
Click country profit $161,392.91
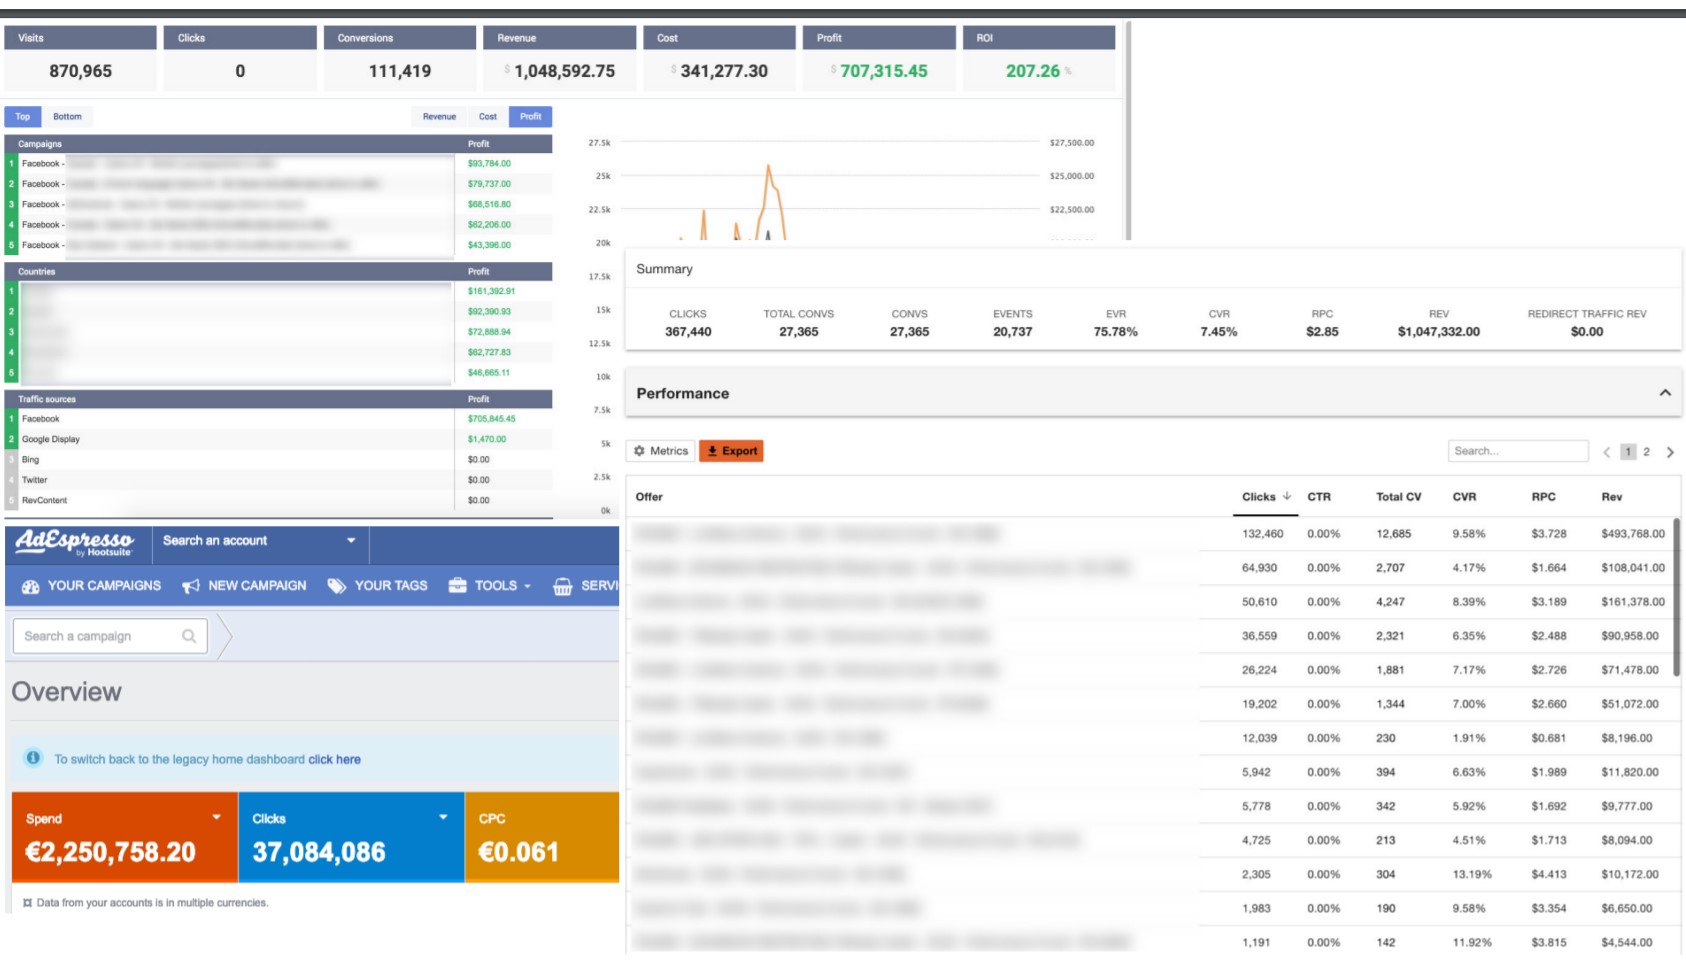tap(491, 291)
